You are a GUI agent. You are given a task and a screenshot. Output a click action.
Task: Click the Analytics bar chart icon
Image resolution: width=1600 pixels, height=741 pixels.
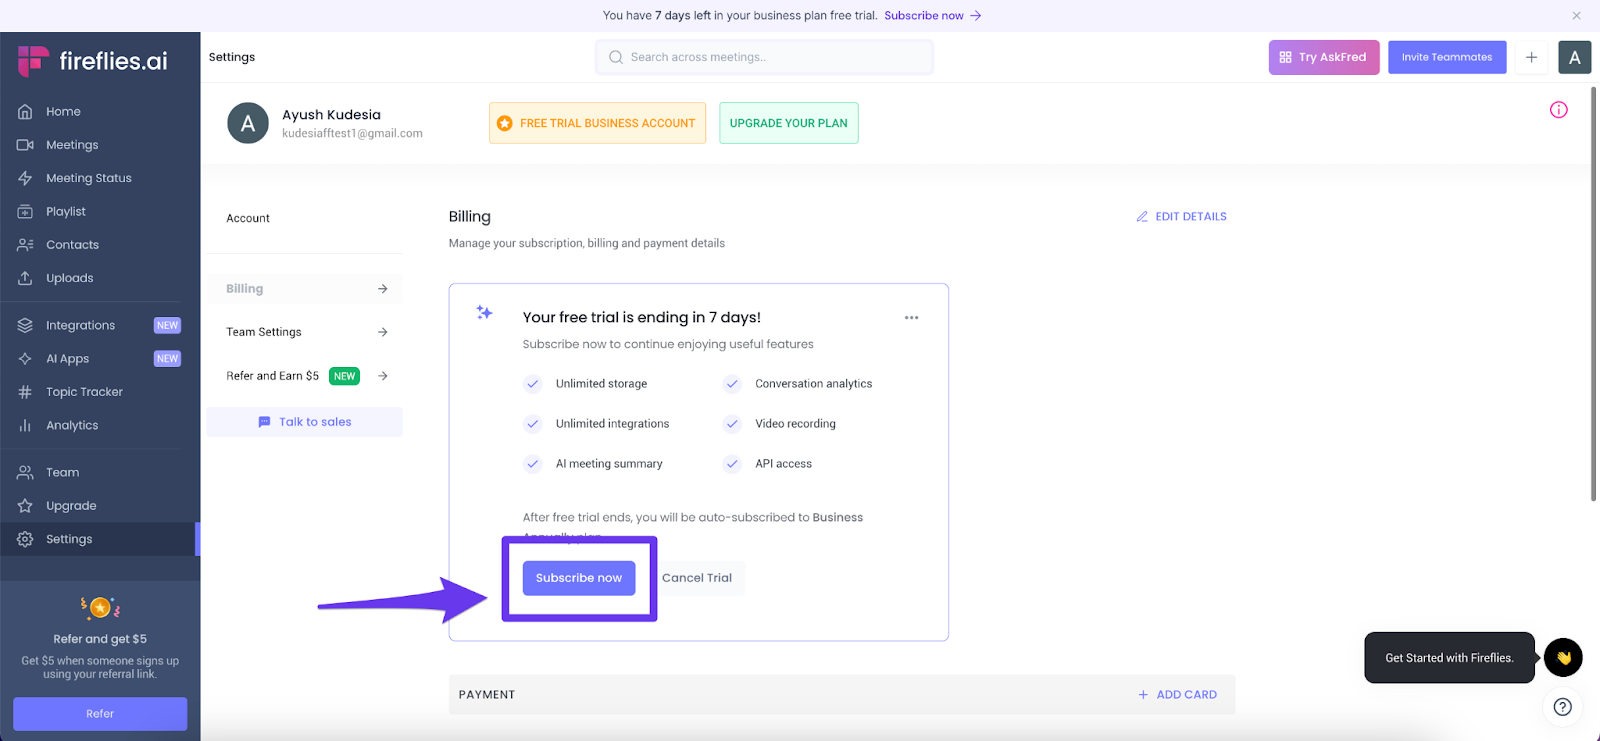click(x=25, y=425)
